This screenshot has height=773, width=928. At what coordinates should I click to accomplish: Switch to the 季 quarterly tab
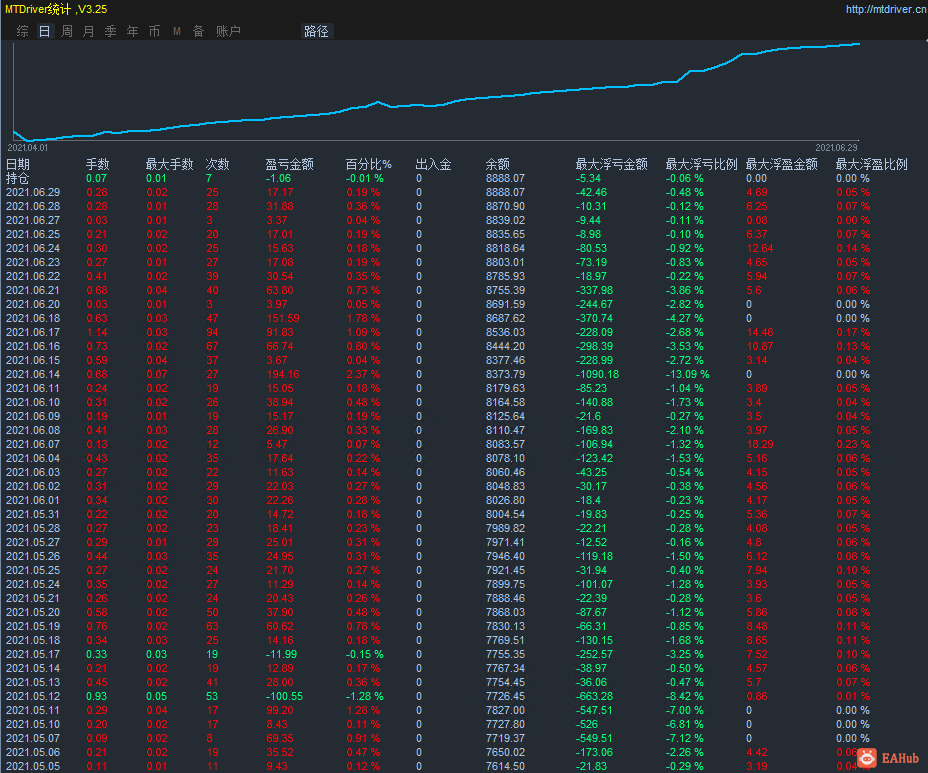coord(111,31)
